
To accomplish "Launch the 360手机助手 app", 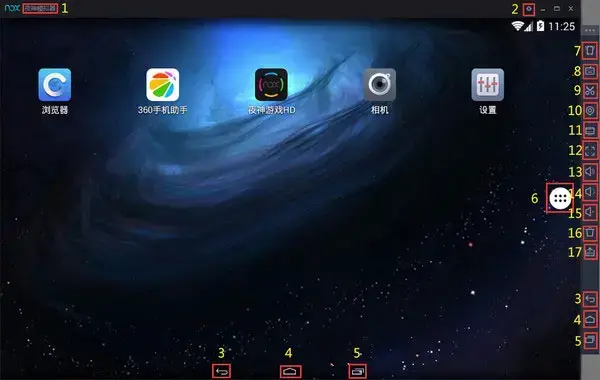I will 163,85.
